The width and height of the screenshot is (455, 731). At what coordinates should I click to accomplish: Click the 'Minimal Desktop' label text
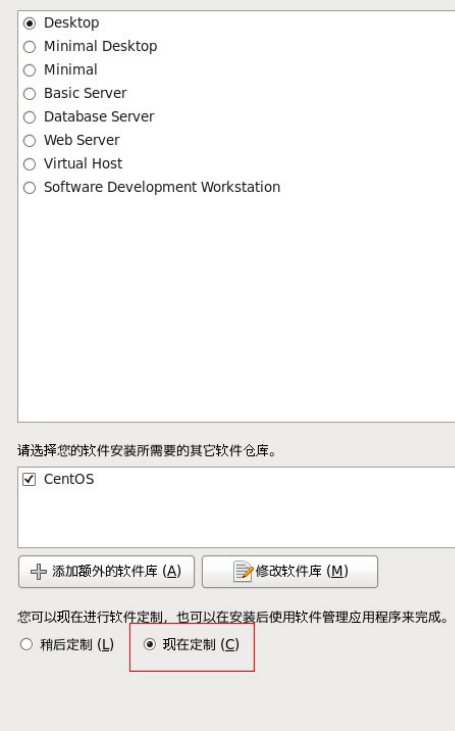point(101,46)
